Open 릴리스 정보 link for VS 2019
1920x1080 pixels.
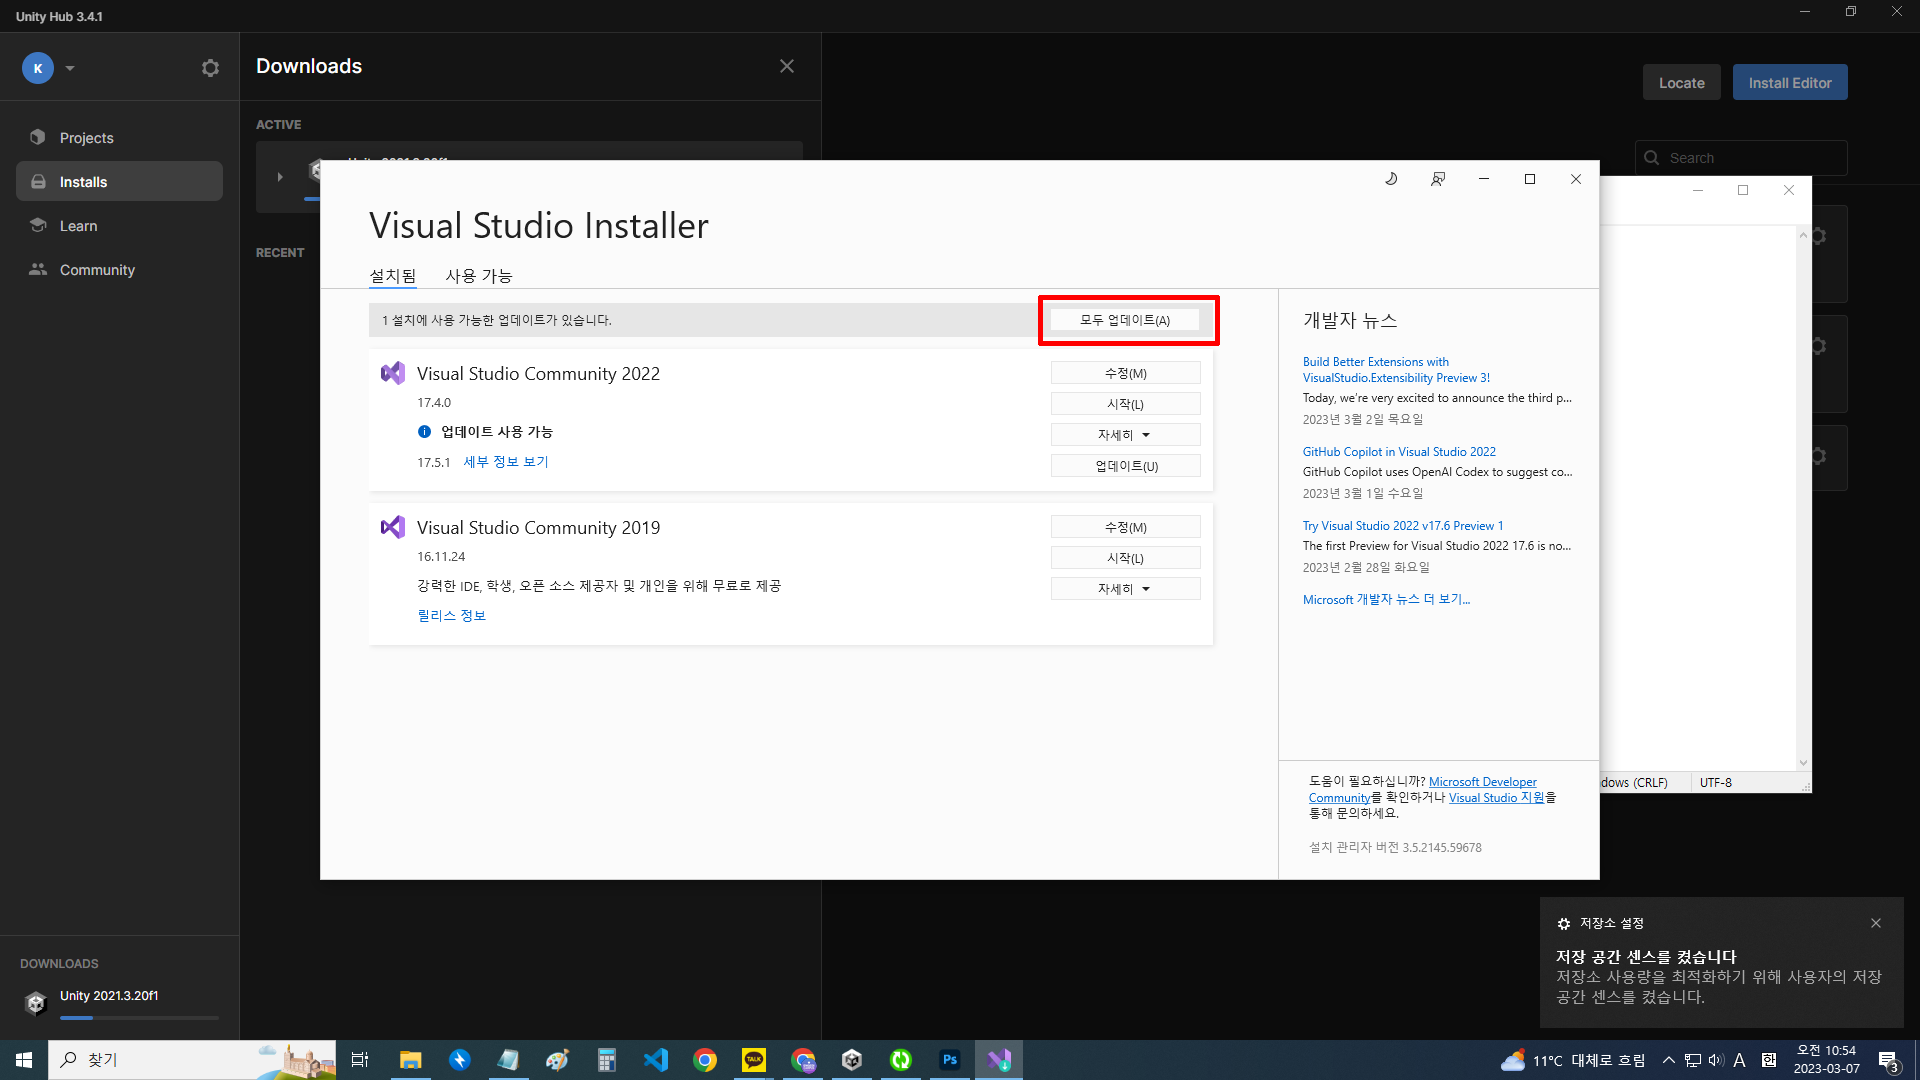point(451,616)
